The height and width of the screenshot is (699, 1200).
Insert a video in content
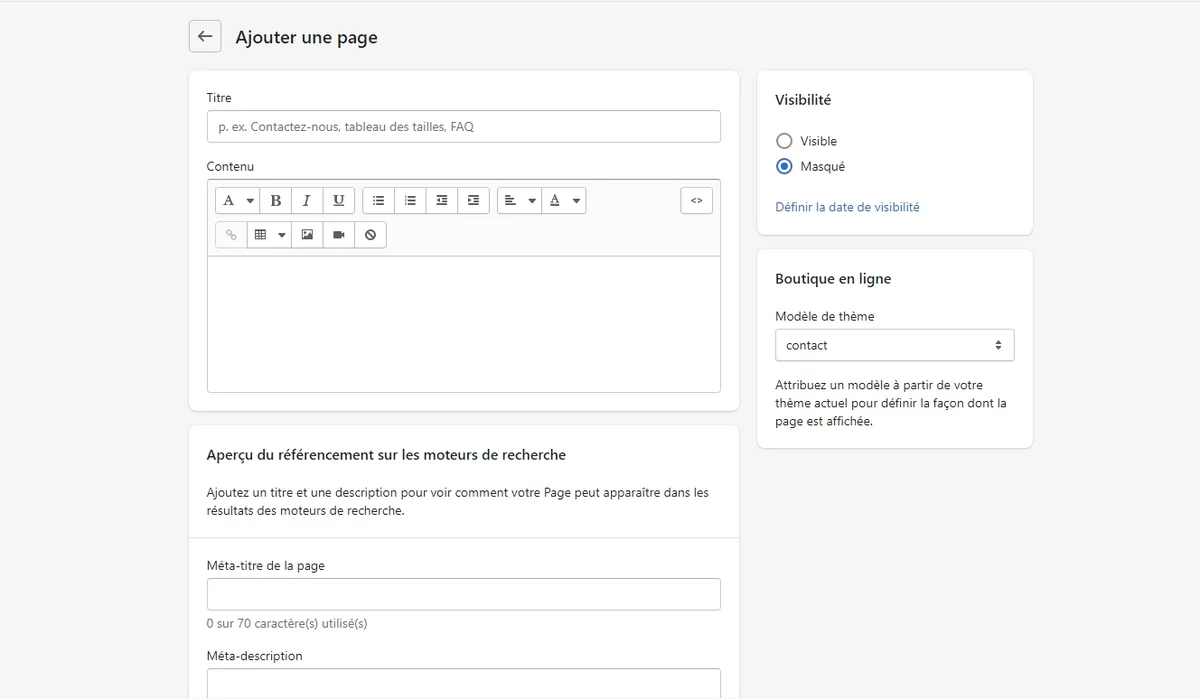pyautogui.click(x=339, y=234)
